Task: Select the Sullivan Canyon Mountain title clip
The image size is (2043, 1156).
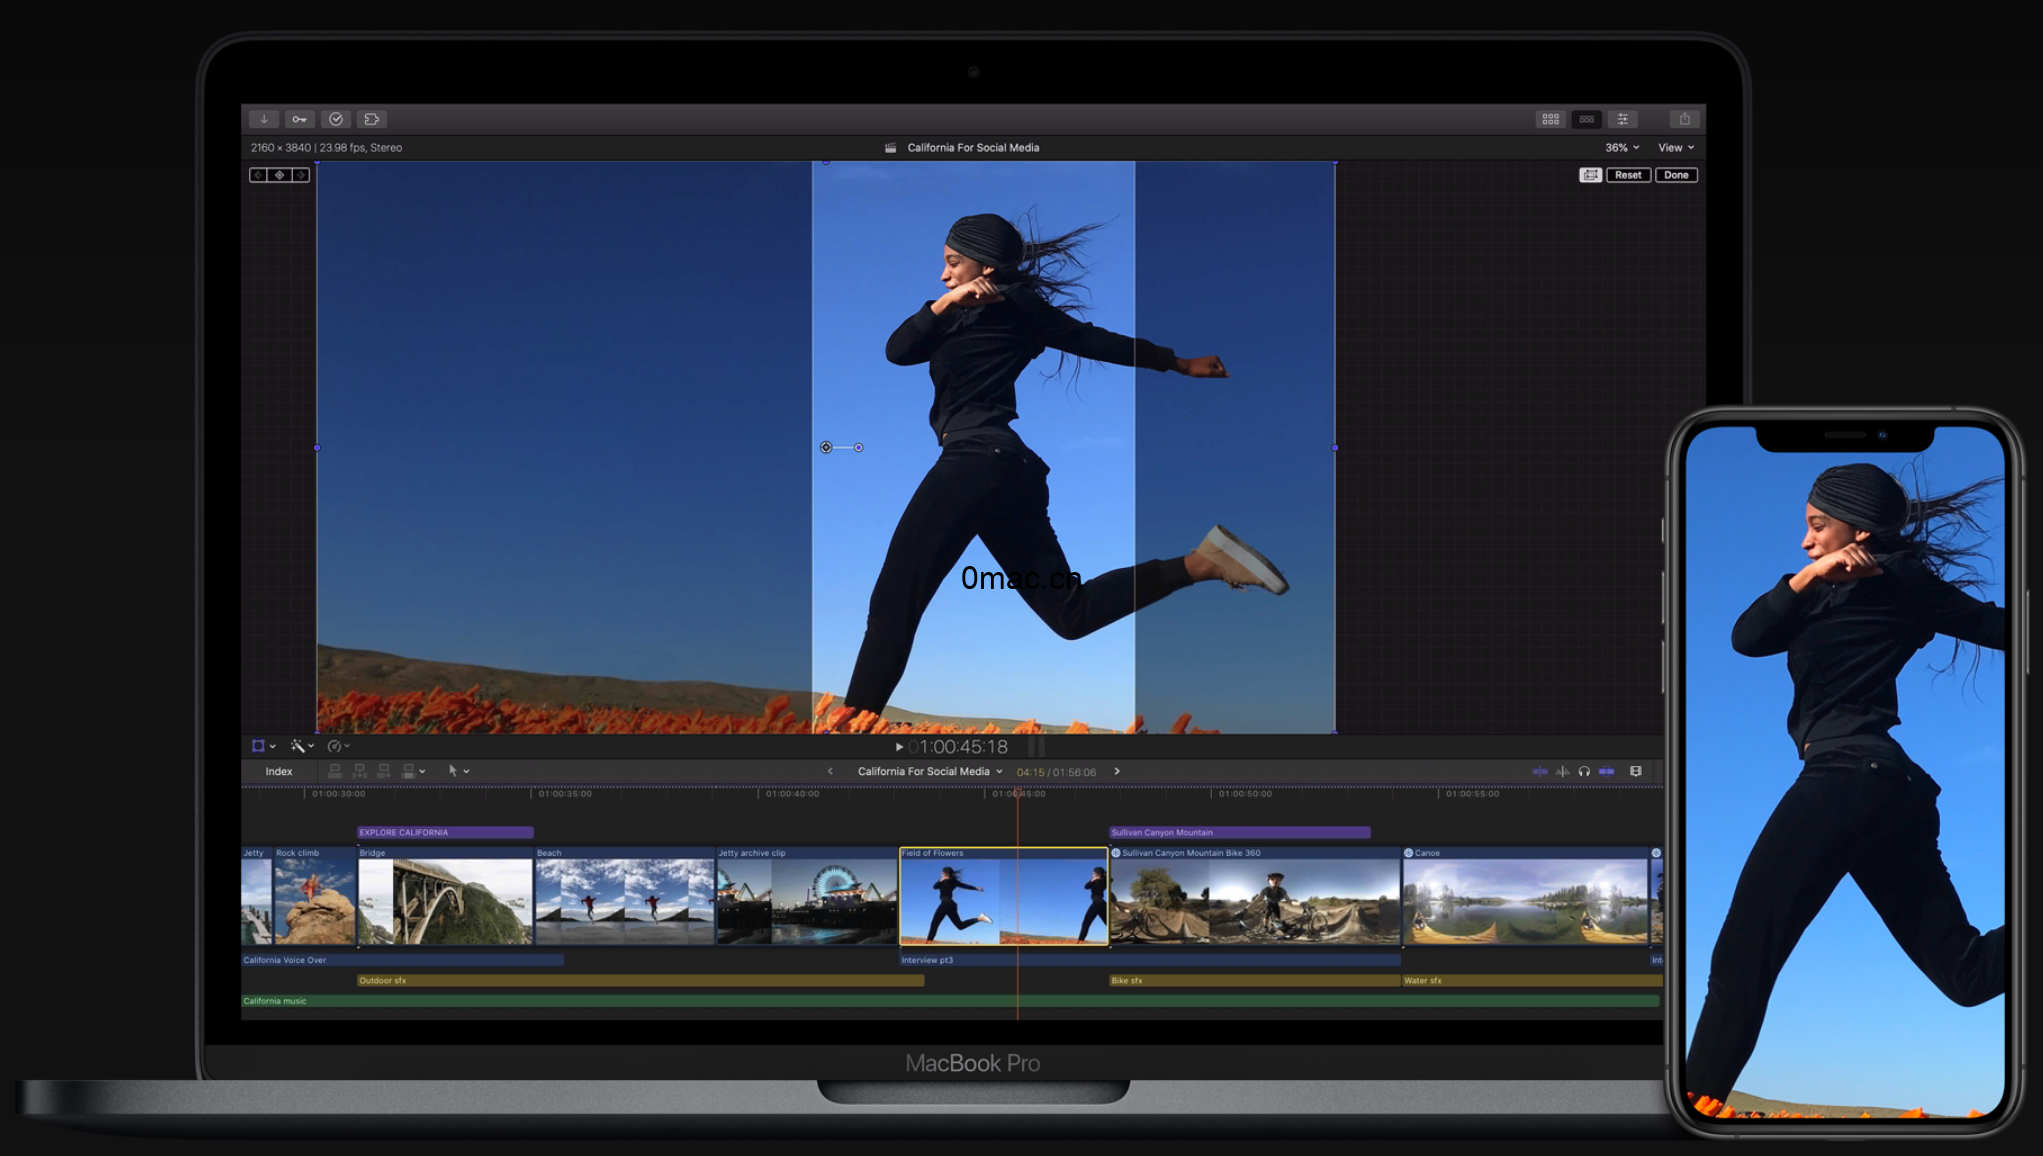Action: 1239,832
